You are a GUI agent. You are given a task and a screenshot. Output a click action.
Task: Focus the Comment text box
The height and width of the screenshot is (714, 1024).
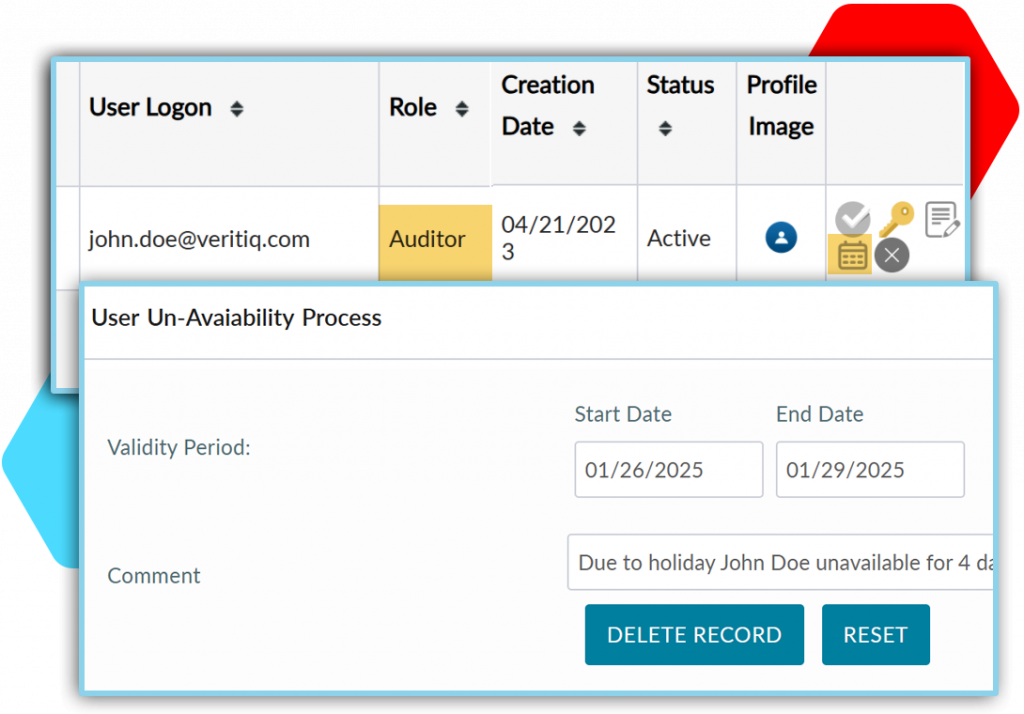tap(780, 563)
